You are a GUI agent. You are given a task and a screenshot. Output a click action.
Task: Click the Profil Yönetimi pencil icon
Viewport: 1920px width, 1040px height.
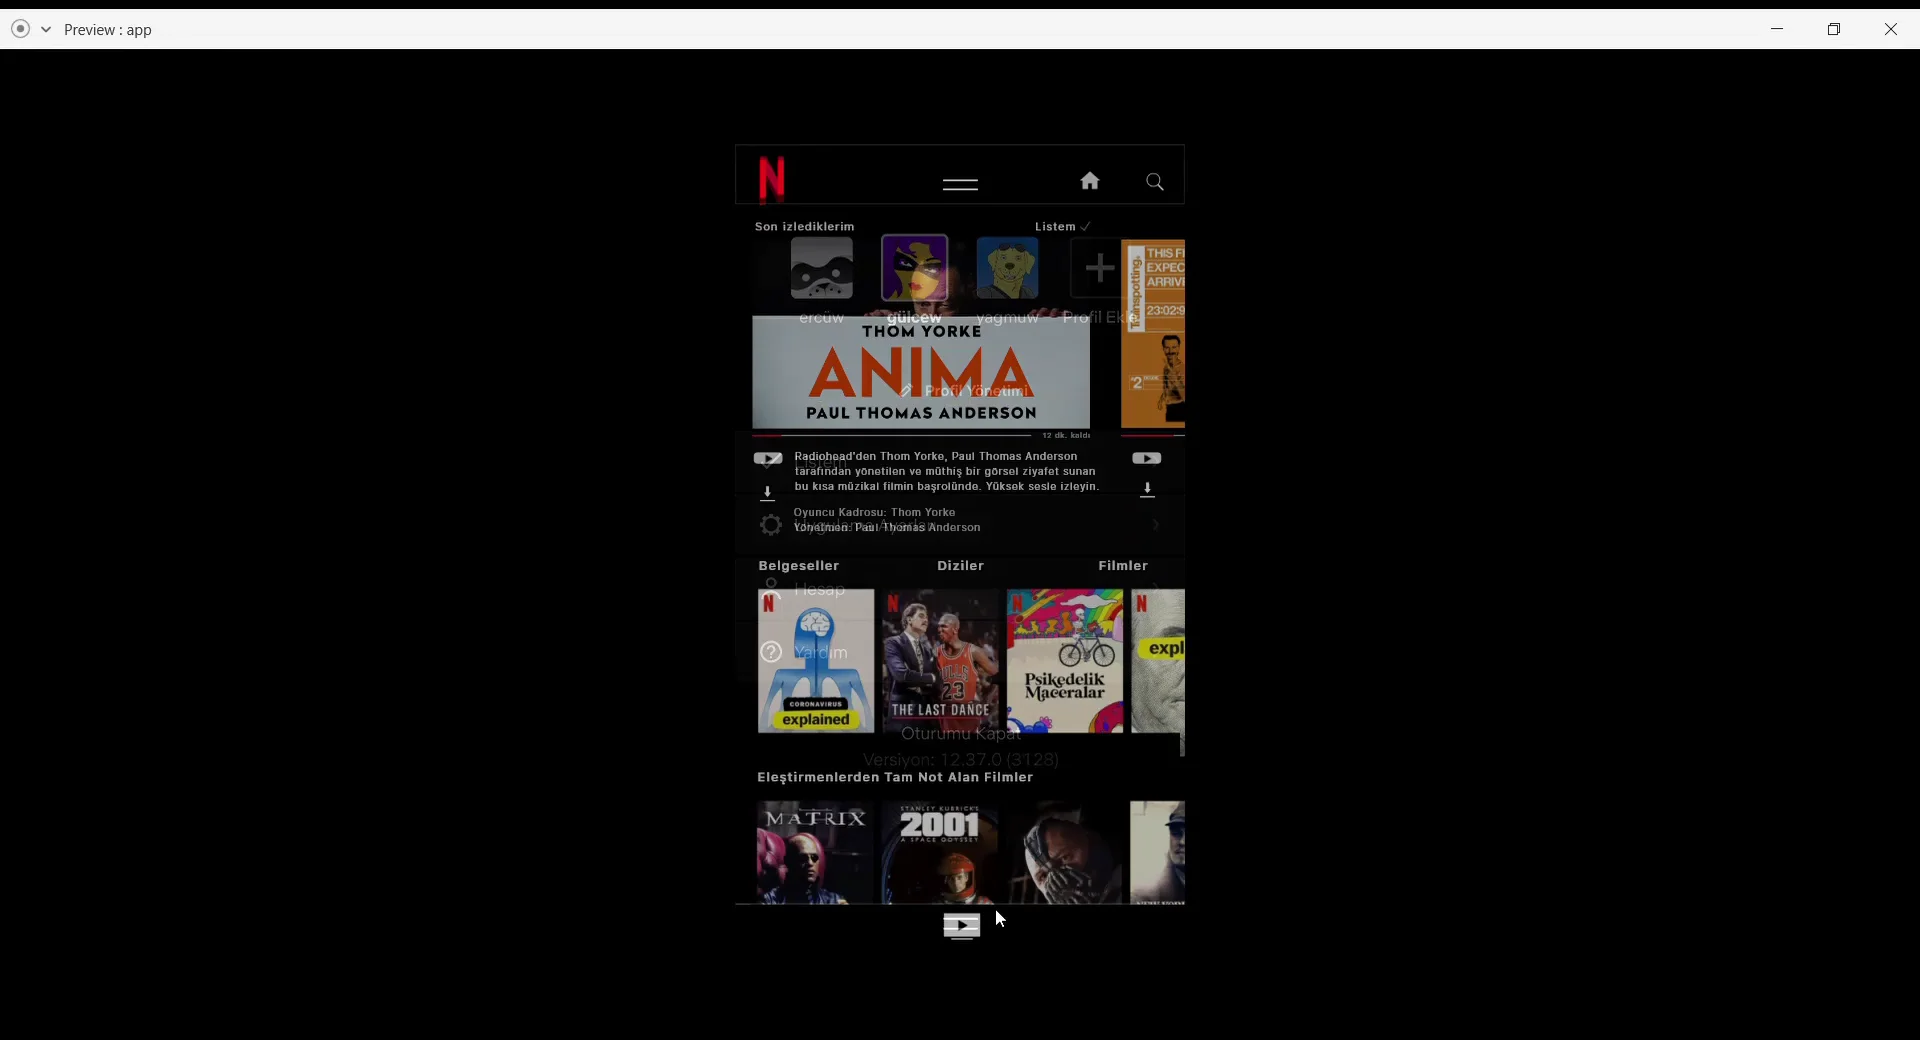(x=906, y=391)
